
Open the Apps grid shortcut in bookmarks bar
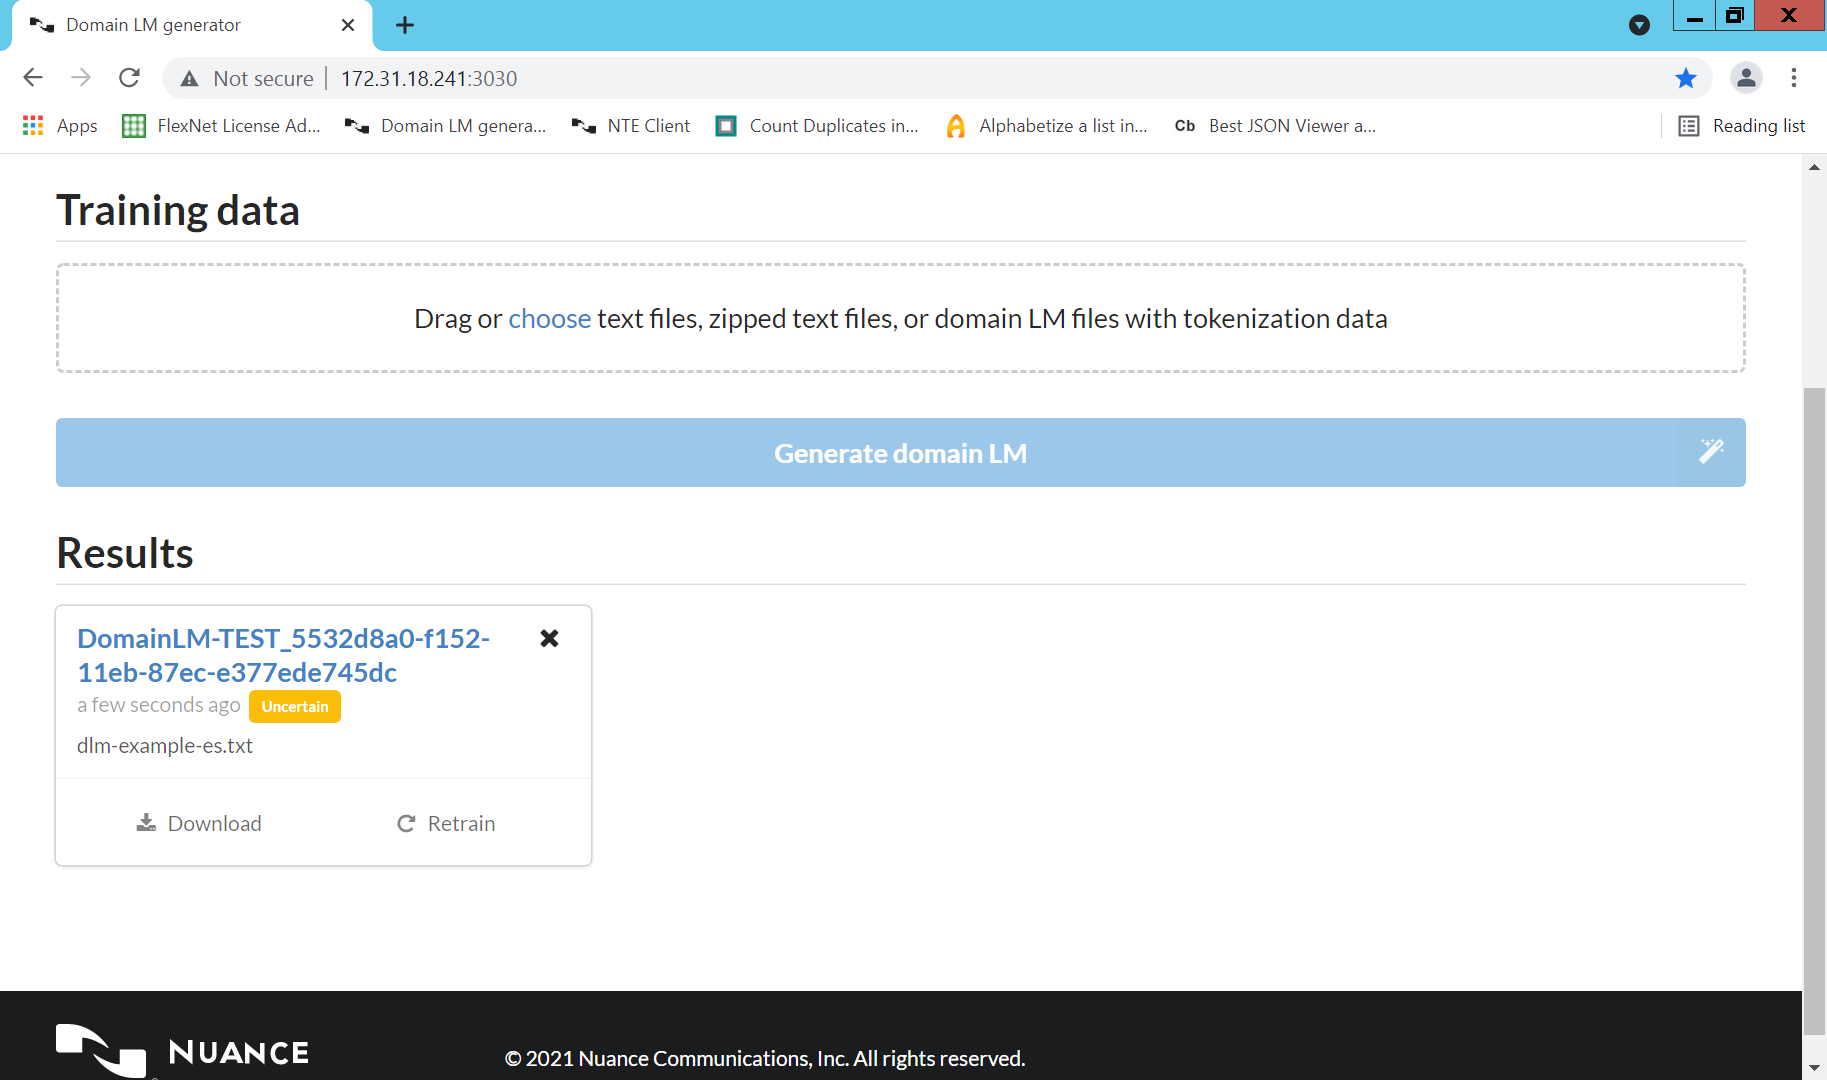click(60, 126)
